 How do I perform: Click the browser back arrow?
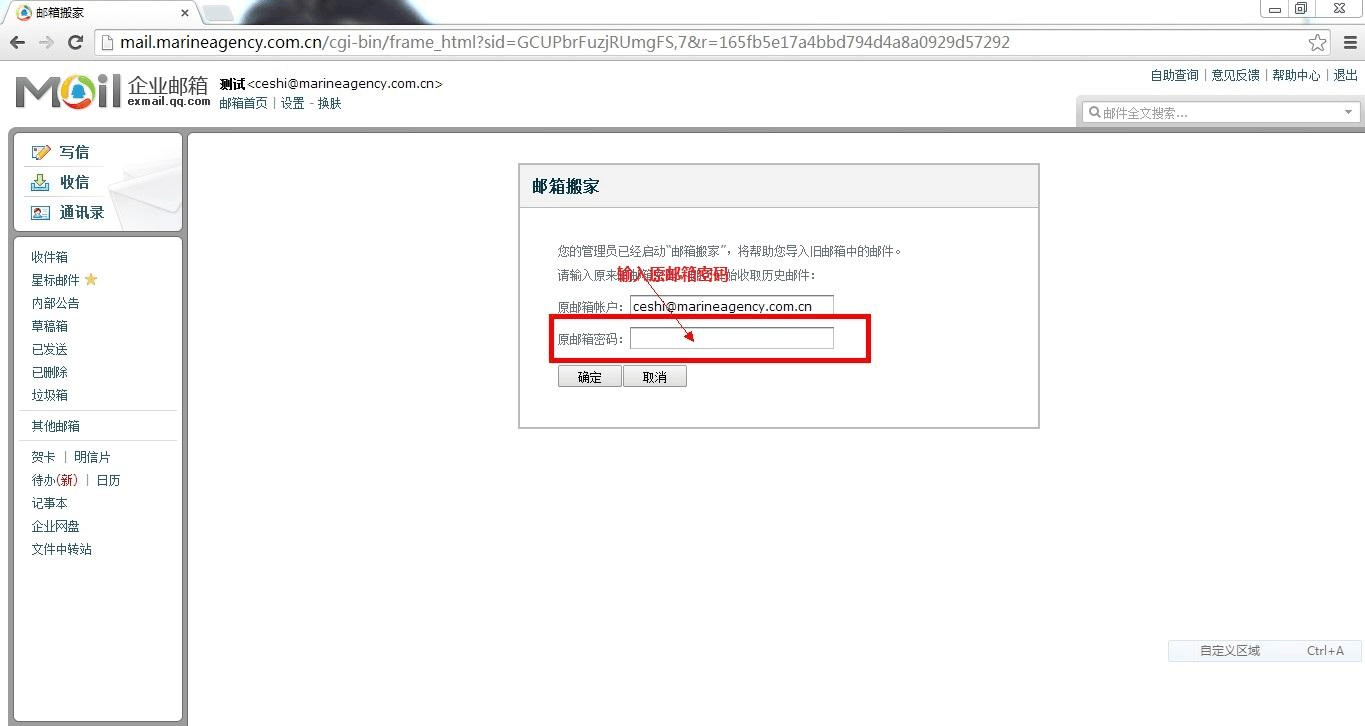(x=17, y=42)
